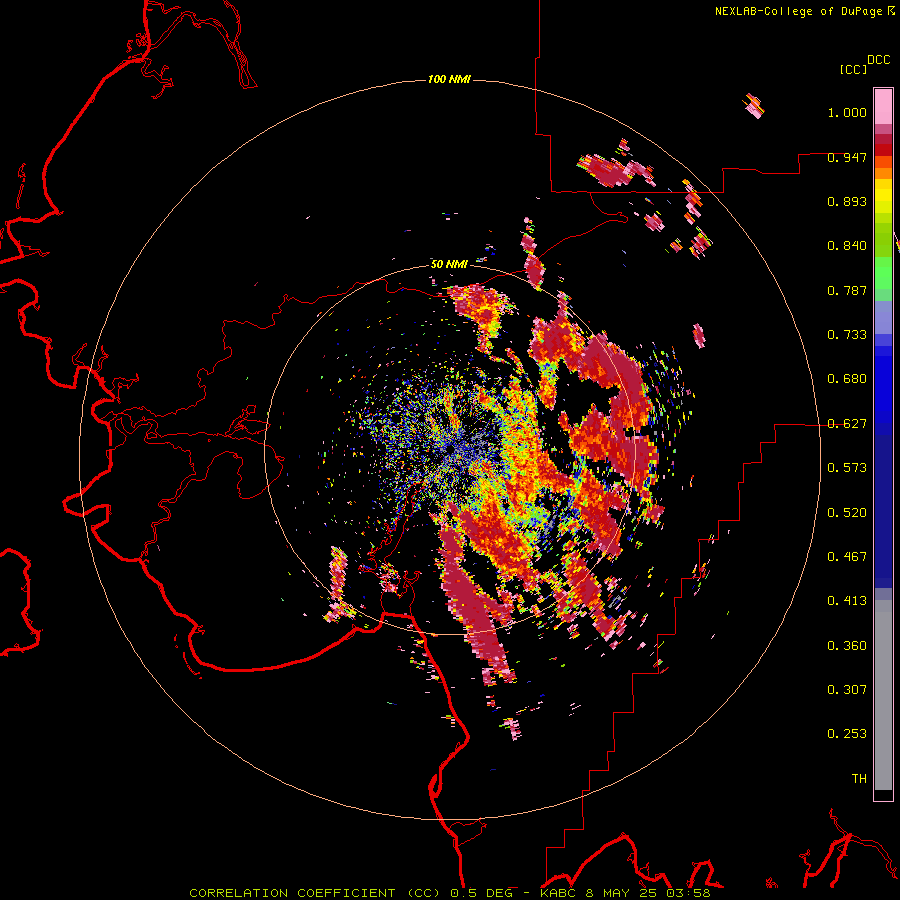Select the 0.253 scale value

point(847,734)
